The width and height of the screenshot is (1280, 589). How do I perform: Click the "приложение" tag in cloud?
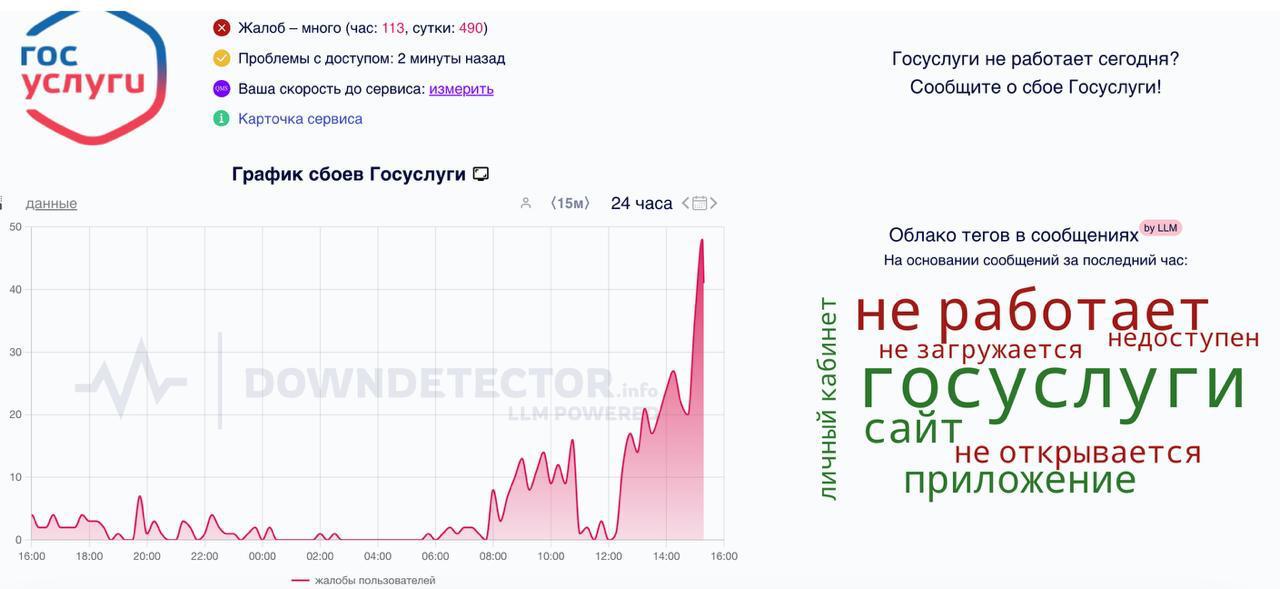click(1019, 480)
